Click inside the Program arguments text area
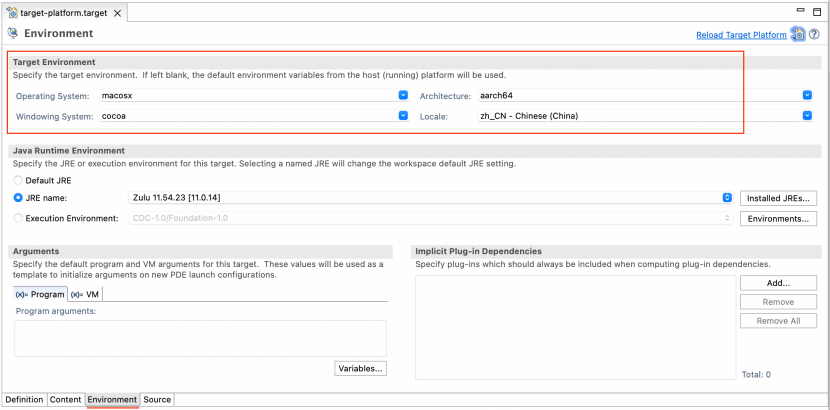Screen dimensions: 830x410 (200, 338)
